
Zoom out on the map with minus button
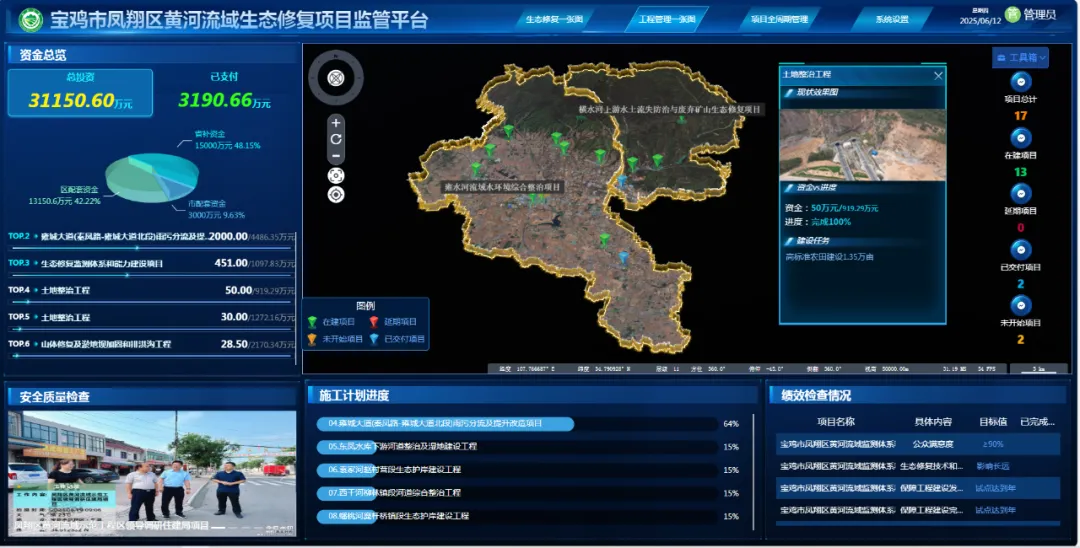click(336, 156)
